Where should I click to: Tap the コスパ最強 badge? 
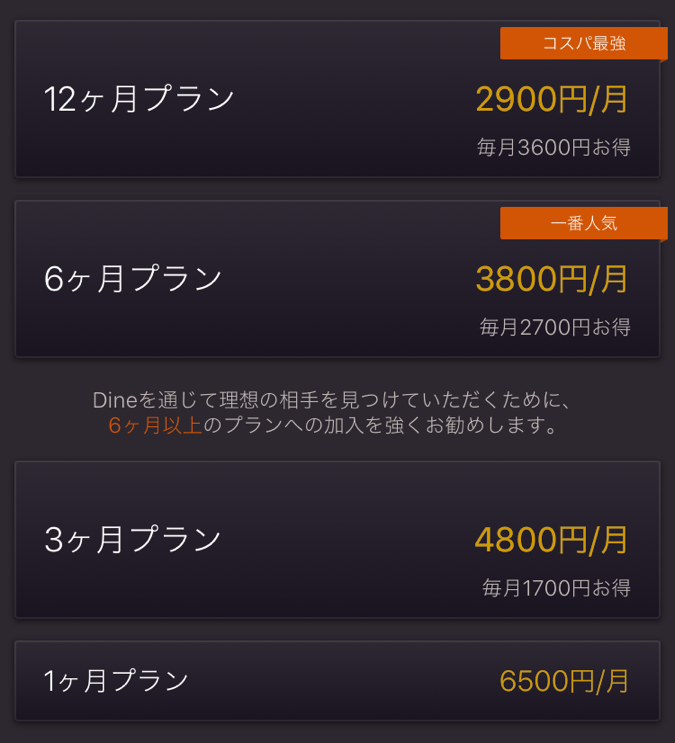tap(583, 43)
